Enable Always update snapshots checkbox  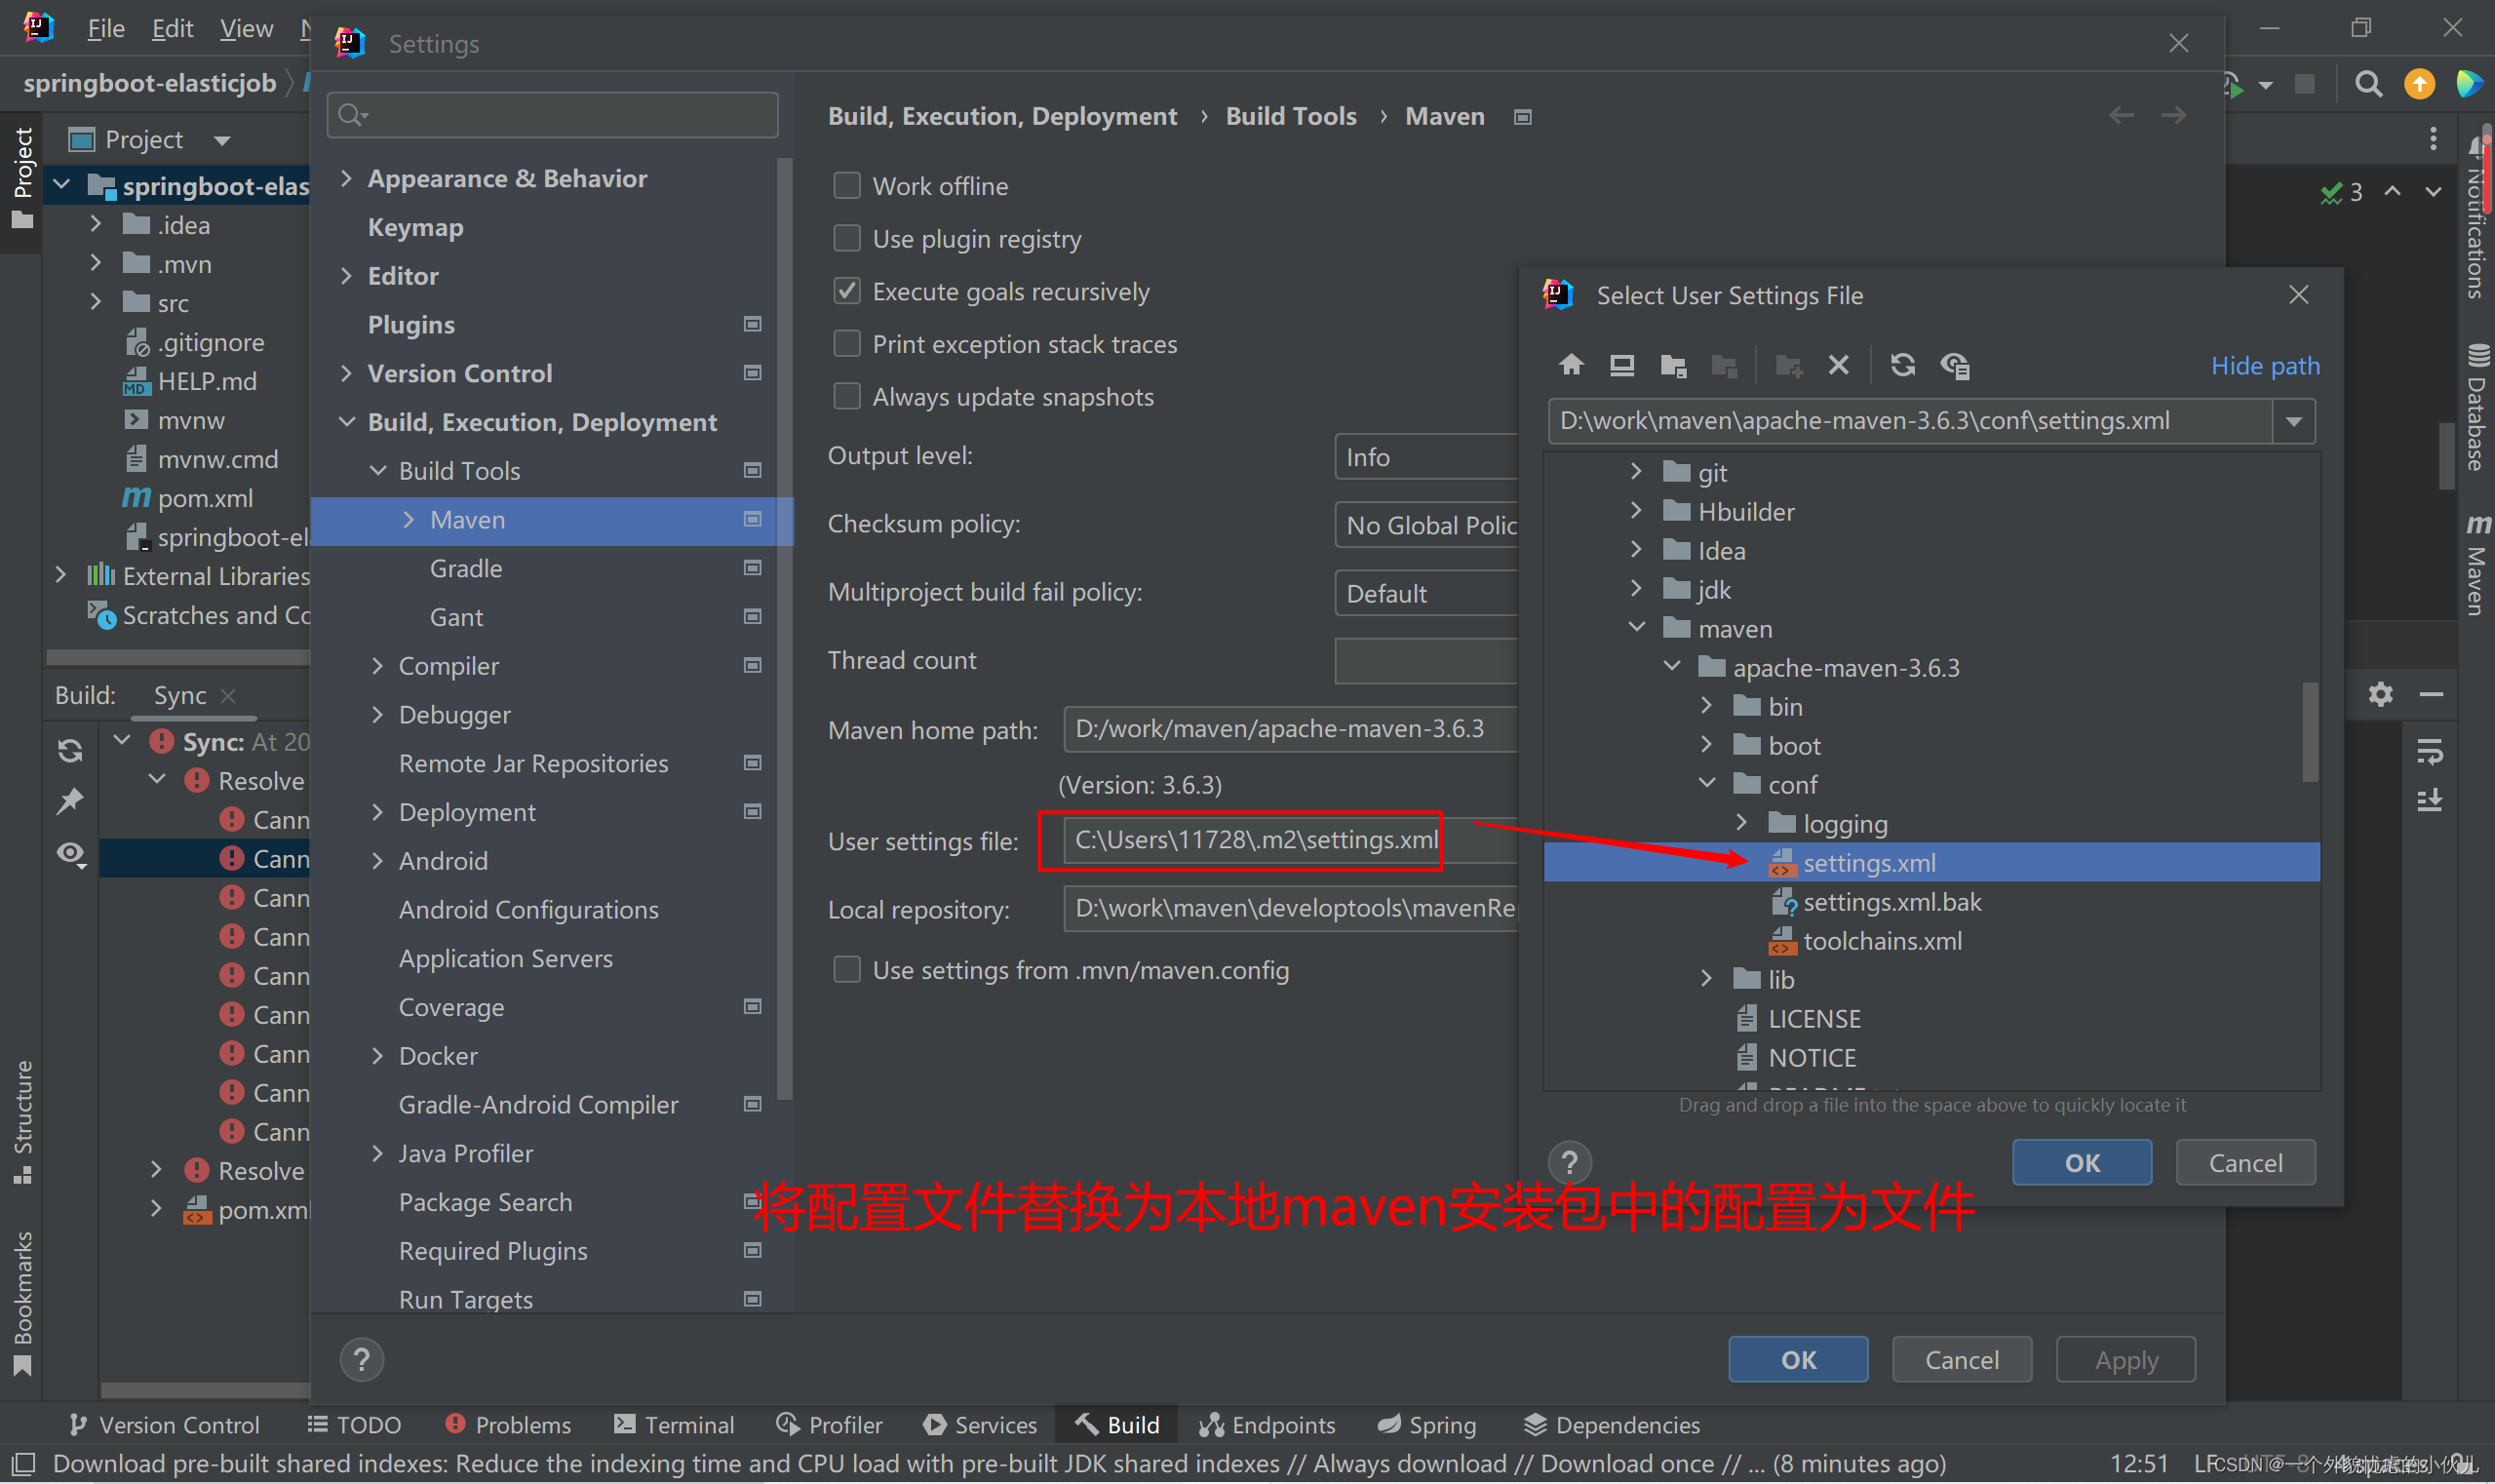tap(847, 396)
